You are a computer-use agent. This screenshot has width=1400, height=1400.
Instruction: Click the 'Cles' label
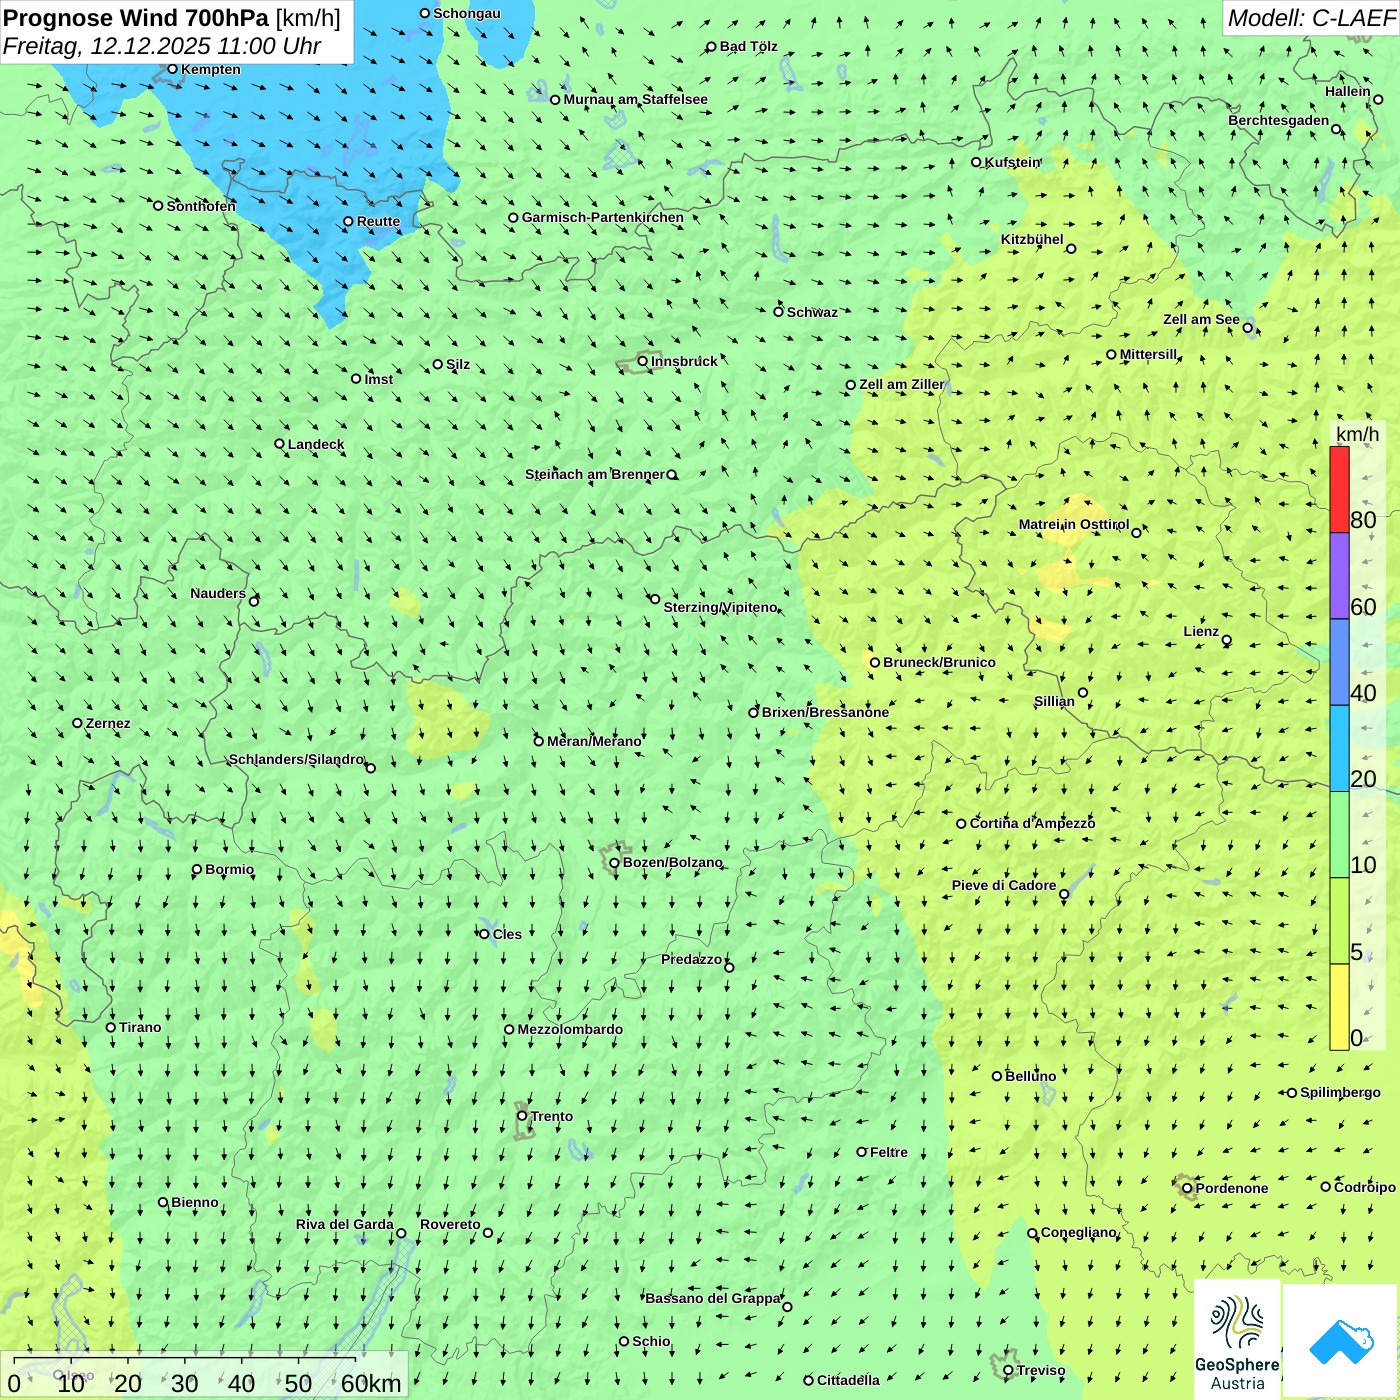[507, 934]
